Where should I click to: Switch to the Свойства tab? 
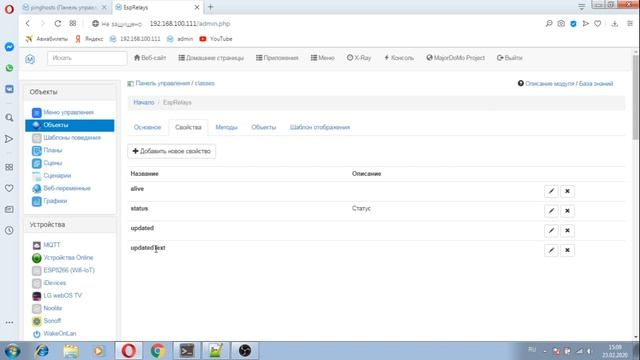pyautogui.click(x=188, y=127)
